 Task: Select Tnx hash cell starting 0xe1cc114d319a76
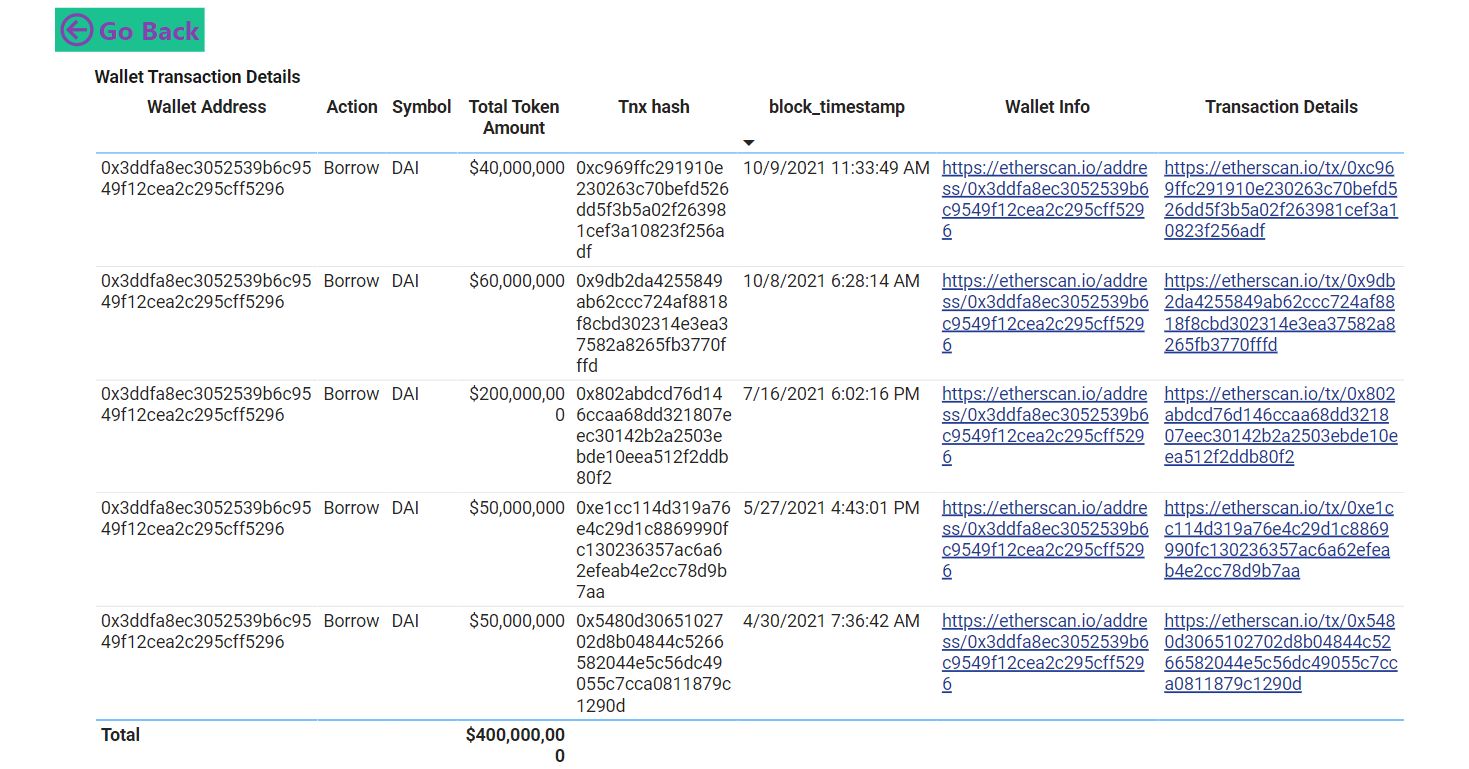pos(653,550)
